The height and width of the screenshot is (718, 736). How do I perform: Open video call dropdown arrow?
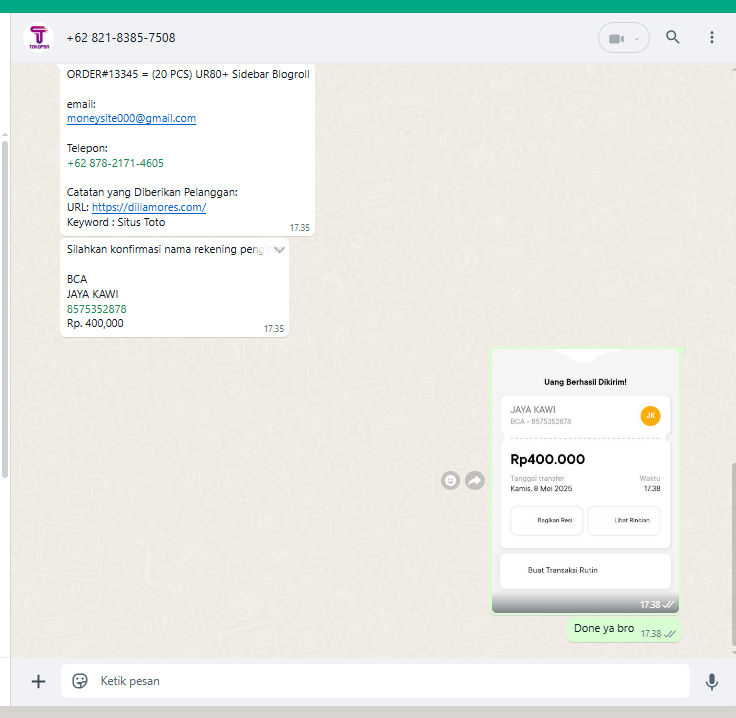pos(637,39)
